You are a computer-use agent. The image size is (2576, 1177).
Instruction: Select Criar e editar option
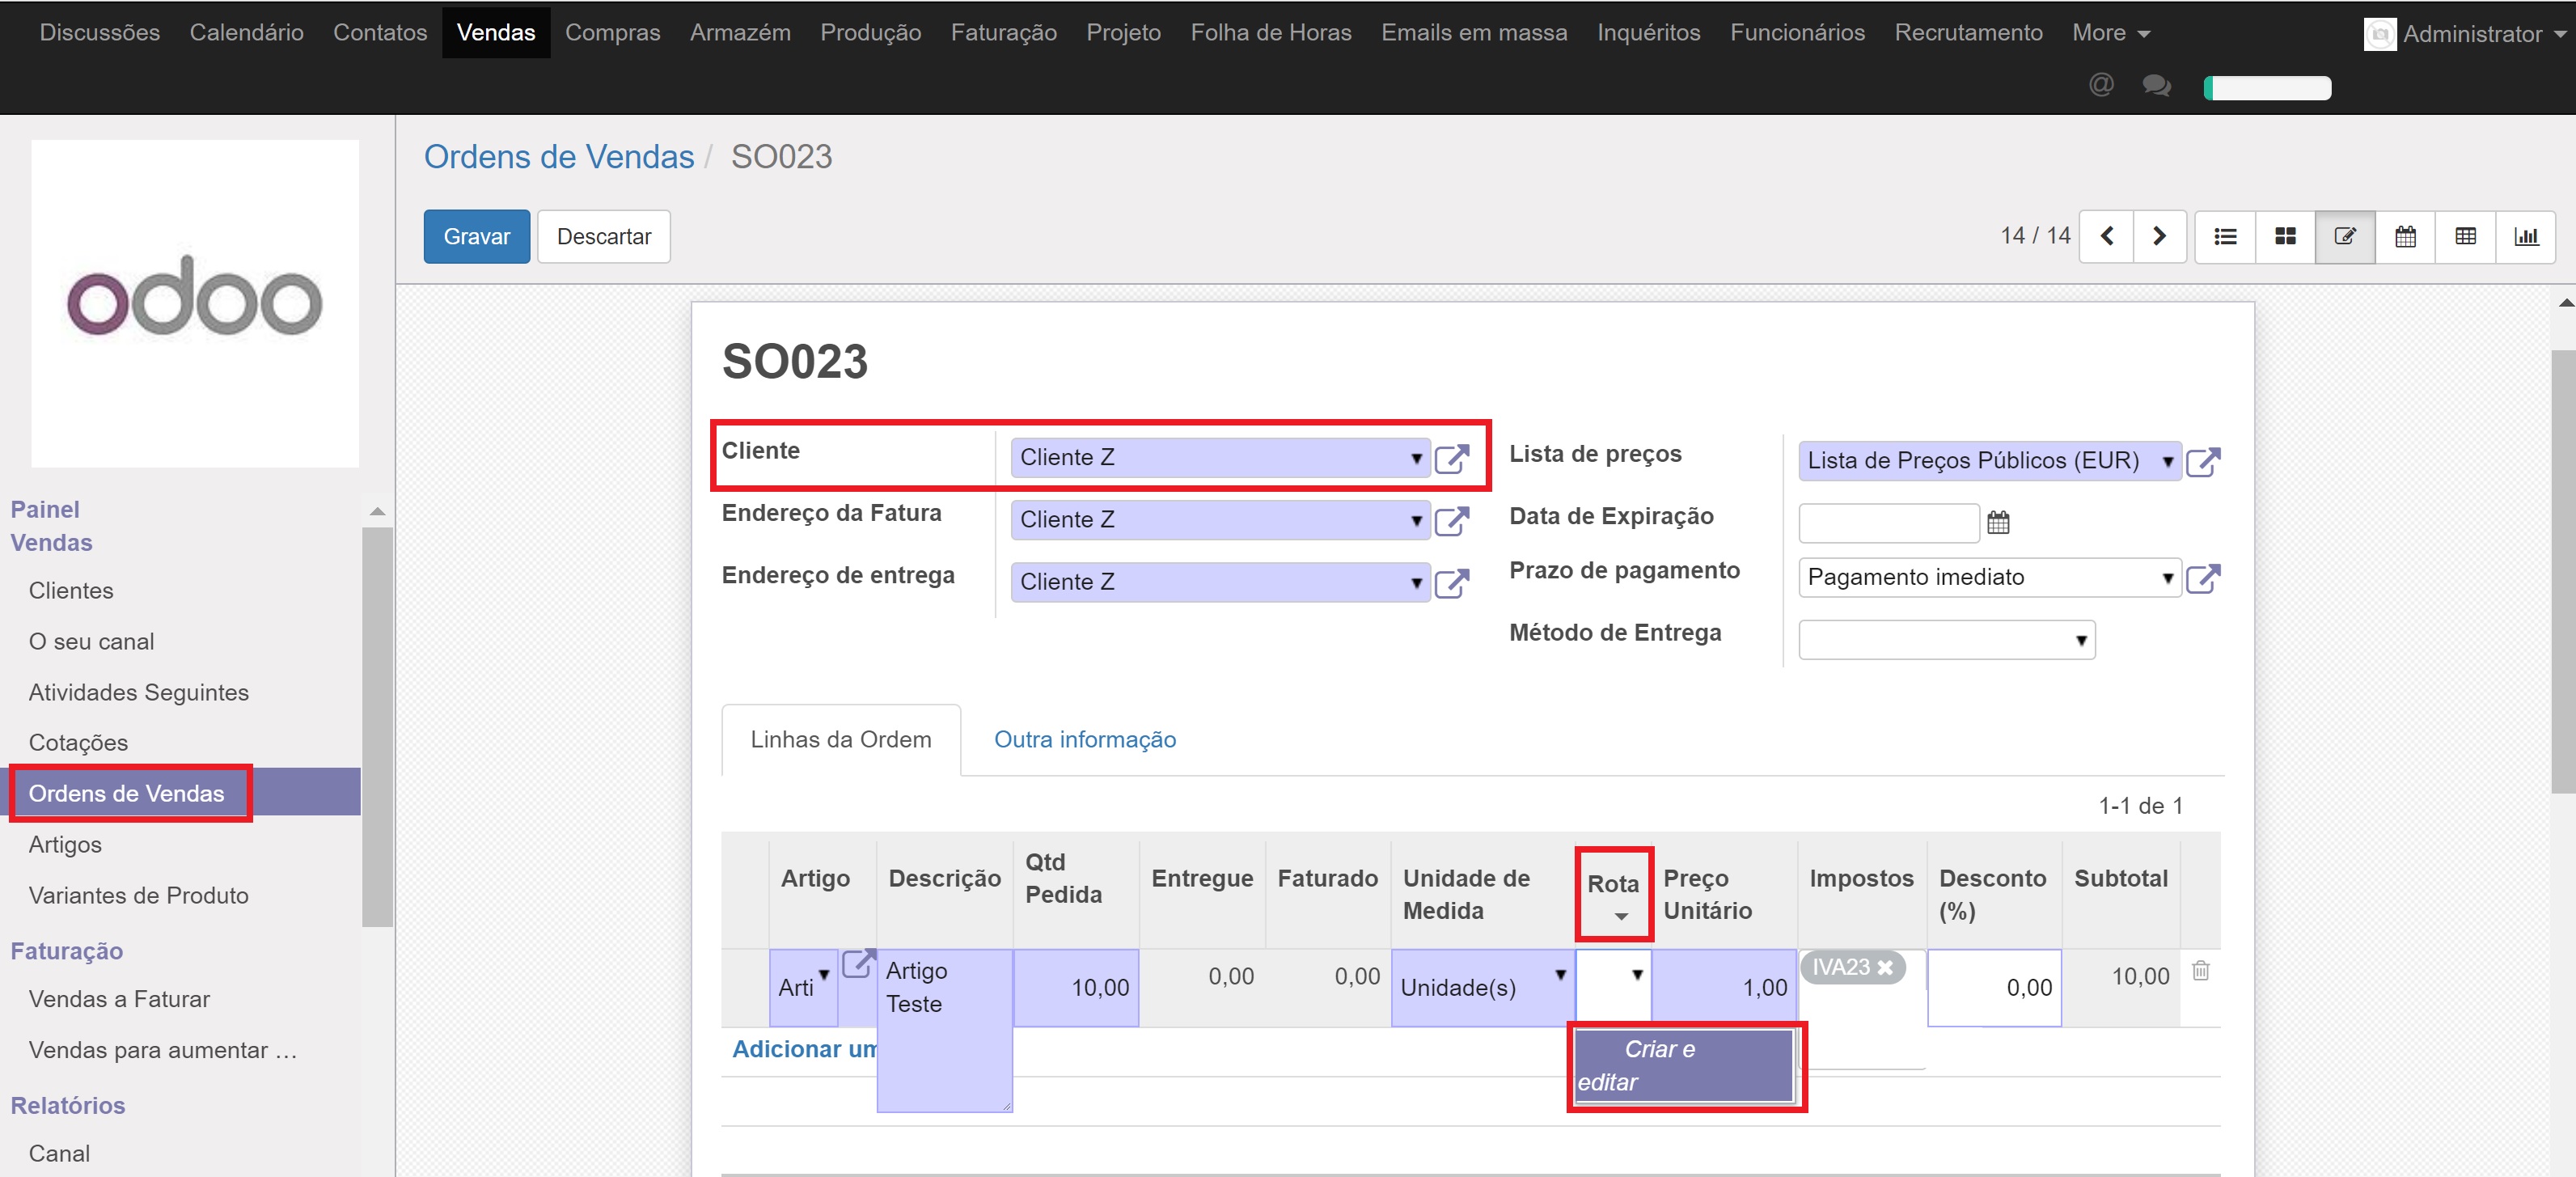click(x=1684, y=1066)
